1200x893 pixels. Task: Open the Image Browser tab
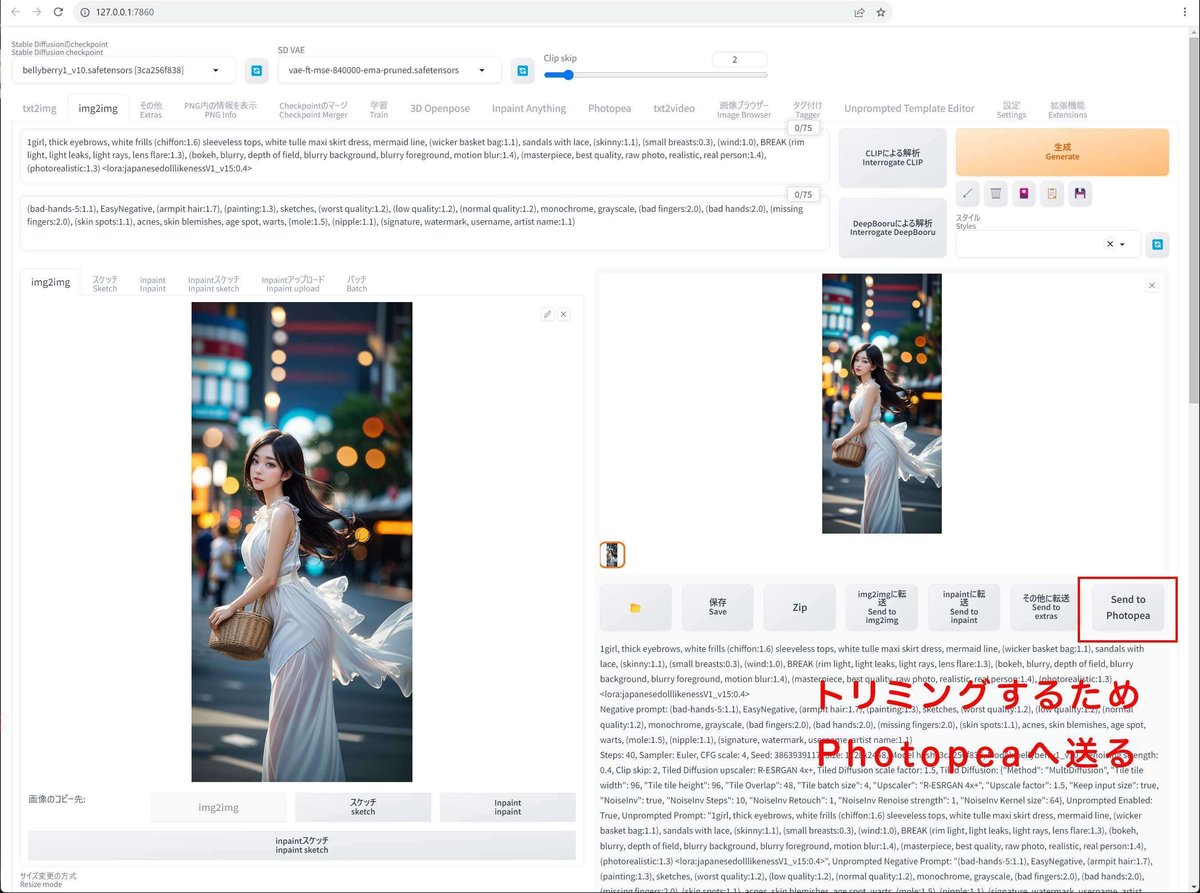tap(744, 109)
